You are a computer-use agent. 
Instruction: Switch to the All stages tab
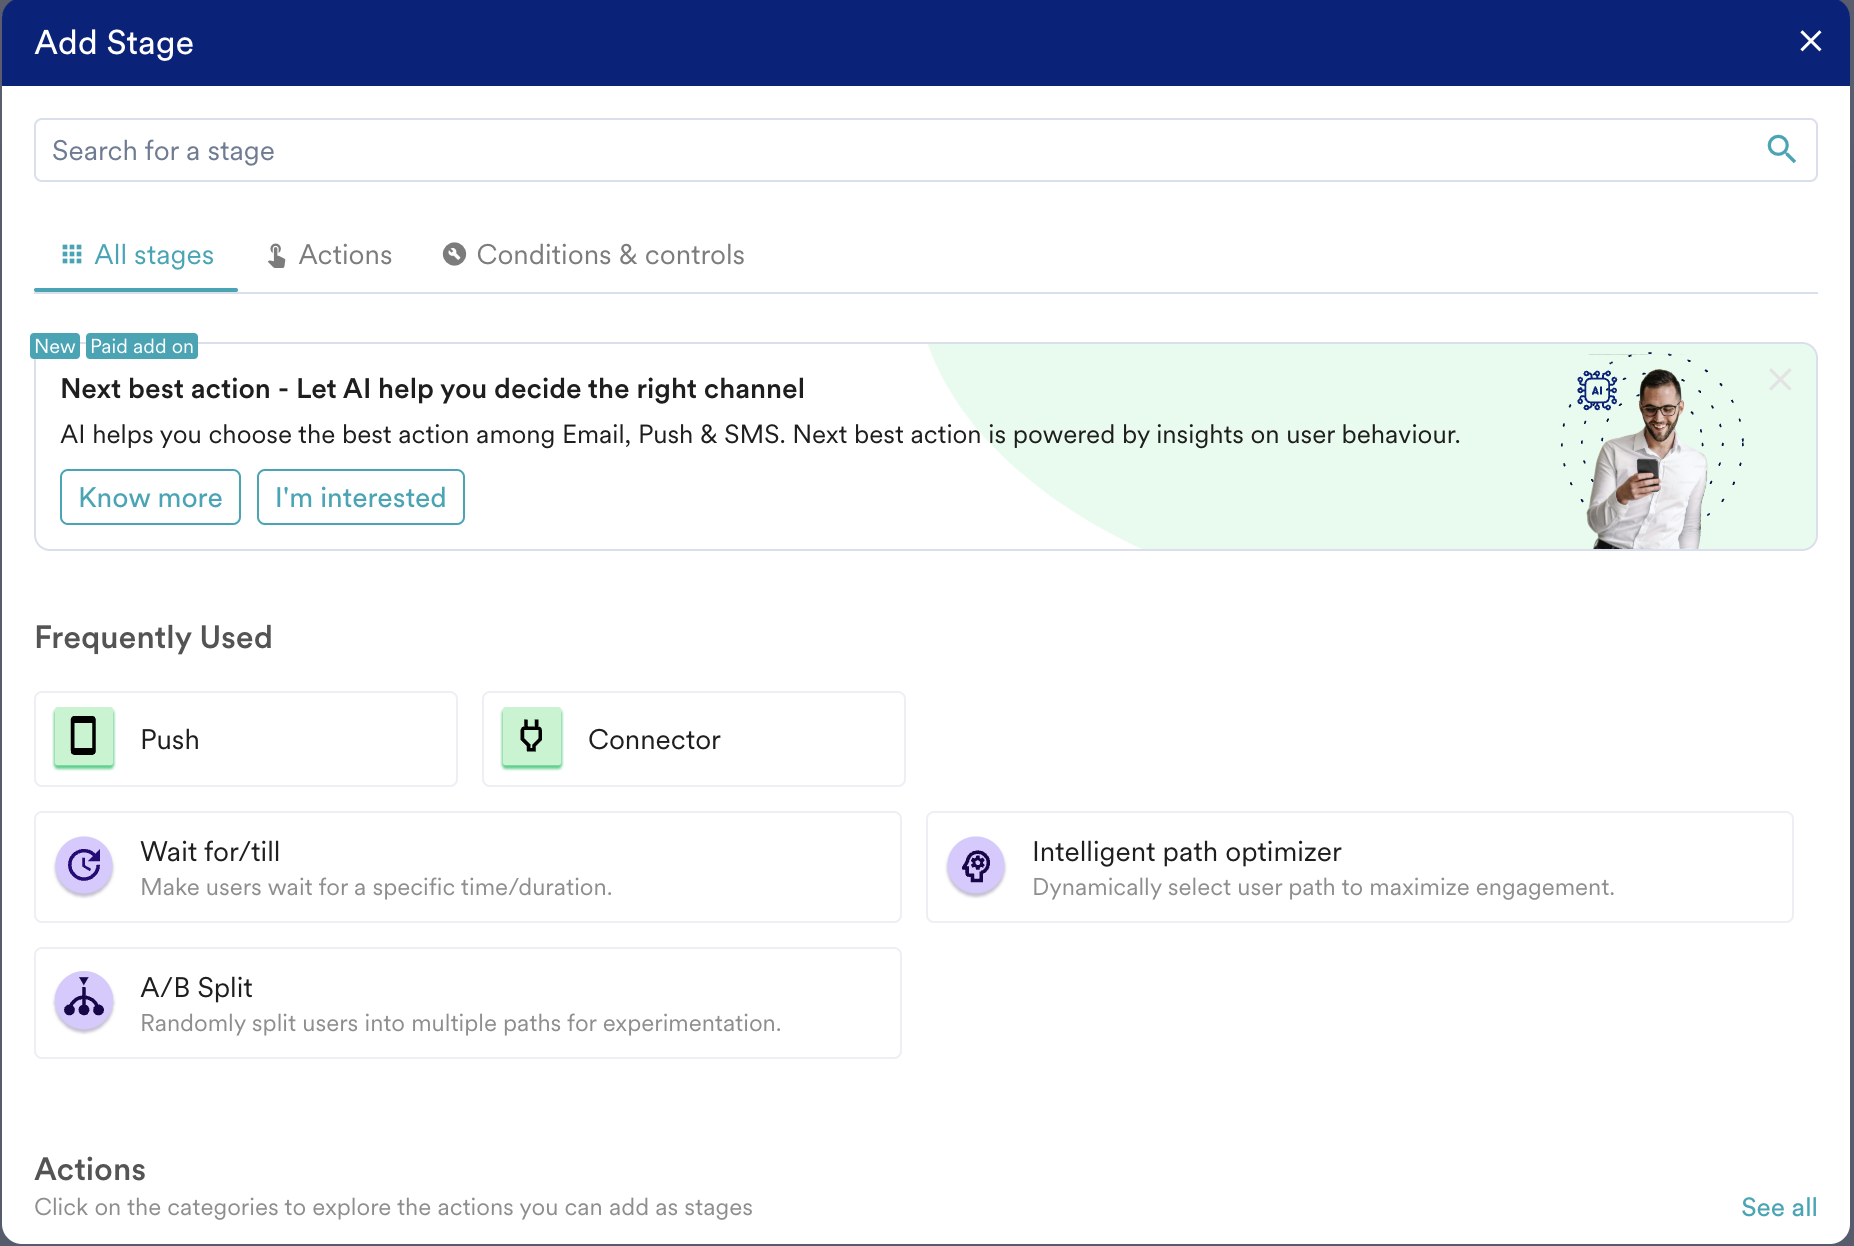click(x=137, y=255)
